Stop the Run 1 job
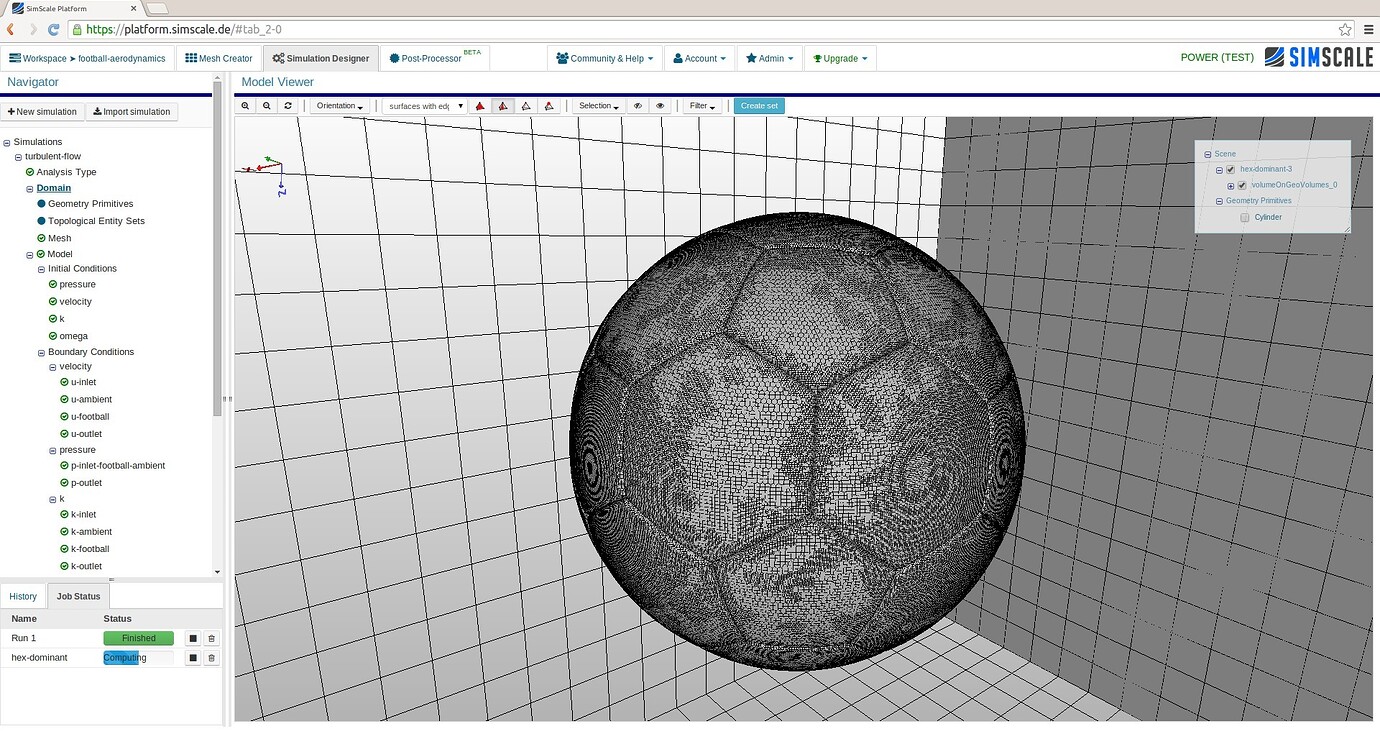 point(191,637)
